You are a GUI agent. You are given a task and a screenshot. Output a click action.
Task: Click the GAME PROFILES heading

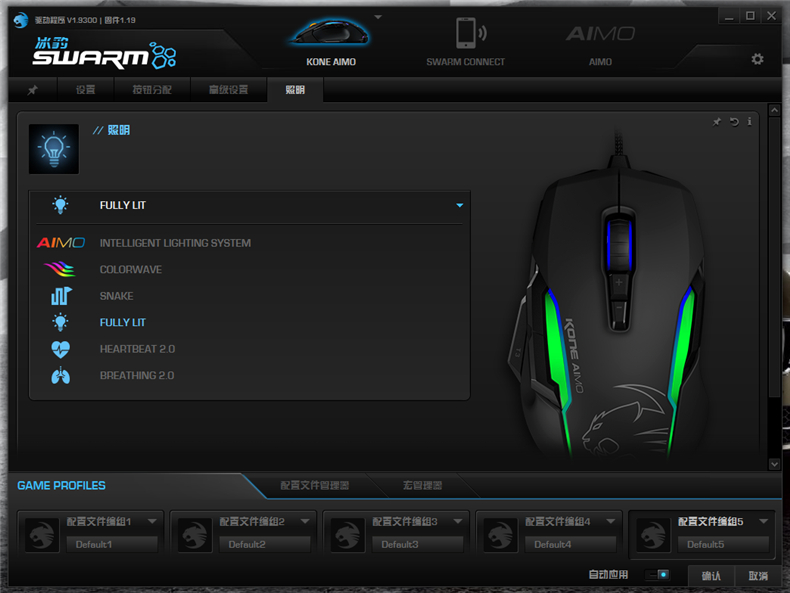pyautogui.click(x=61, y=486)
